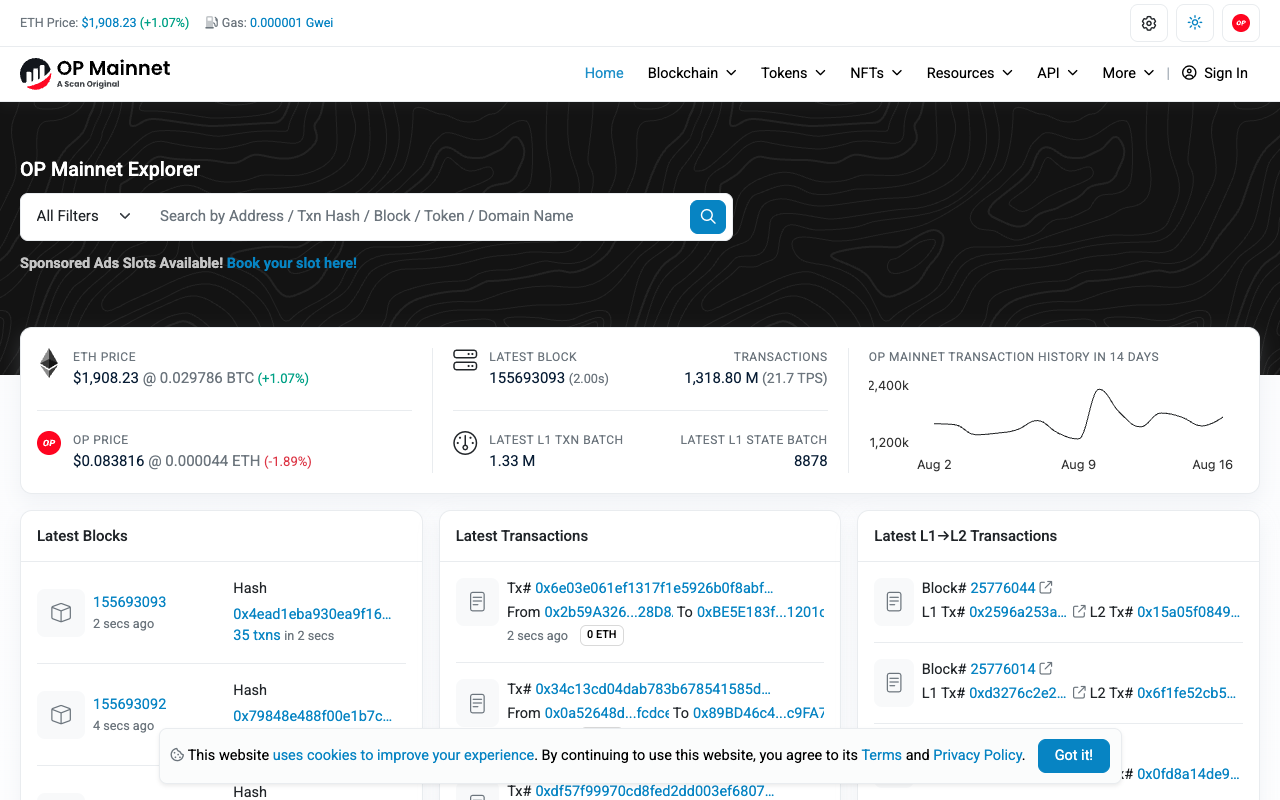Open L1 Tx 0xd3276c2e2 link

point(1018,693)
